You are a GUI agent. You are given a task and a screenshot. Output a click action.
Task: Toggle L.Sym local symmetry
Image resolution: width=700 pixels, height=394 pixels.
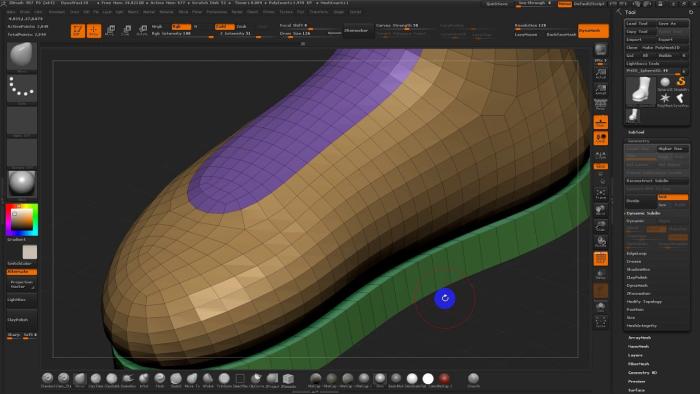(600, 155)
